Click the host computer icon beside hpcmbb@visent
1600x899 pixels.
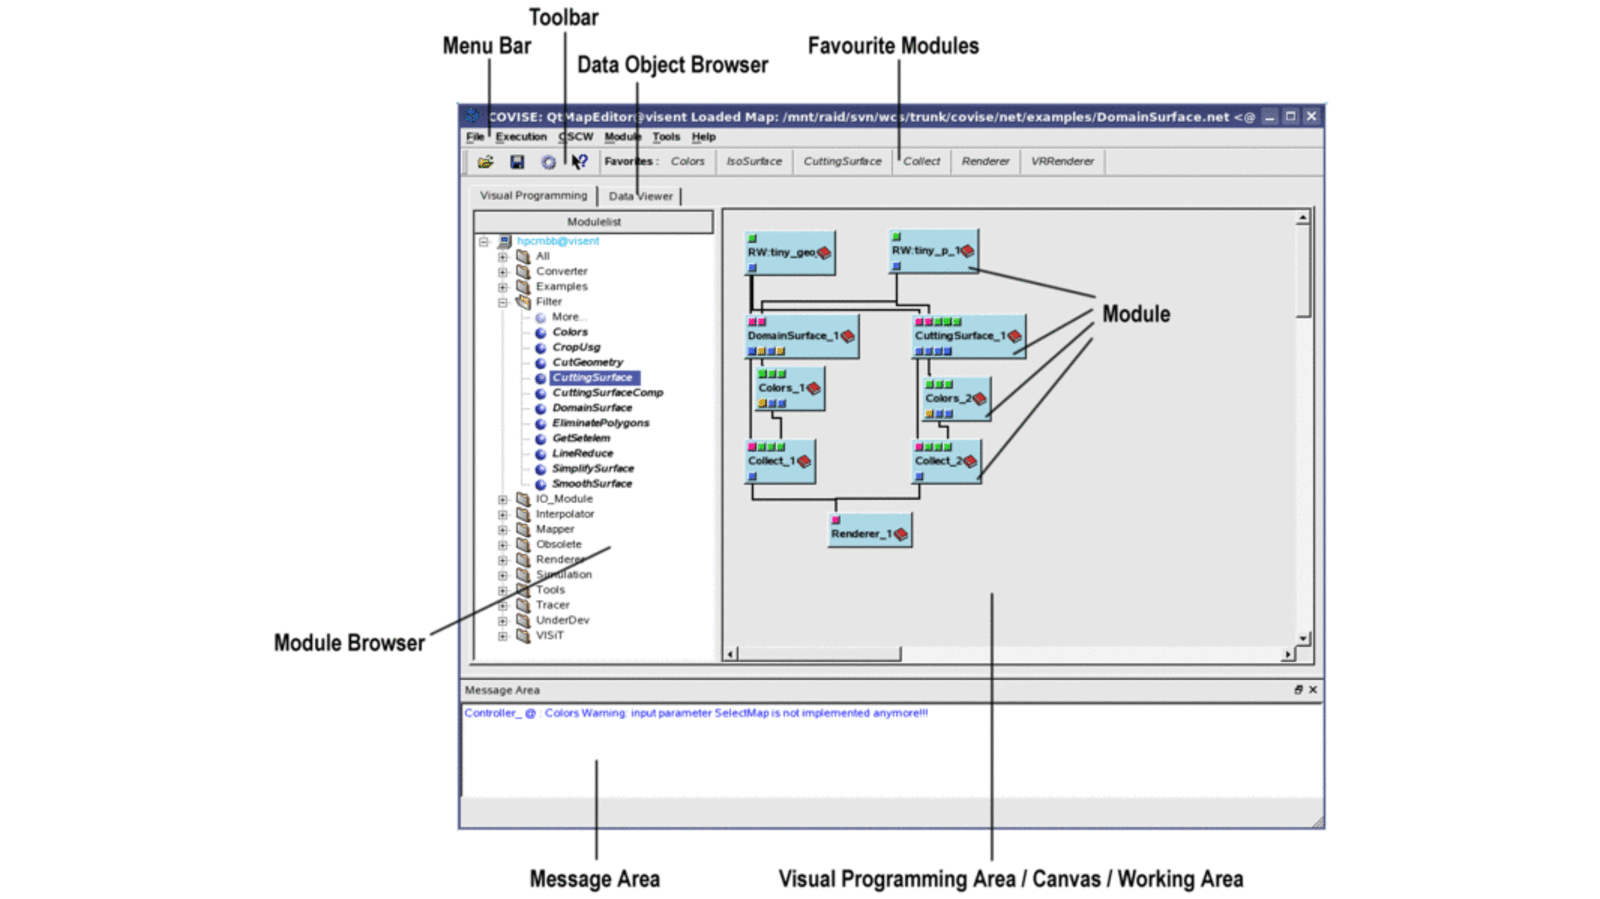tap(505, 241)
